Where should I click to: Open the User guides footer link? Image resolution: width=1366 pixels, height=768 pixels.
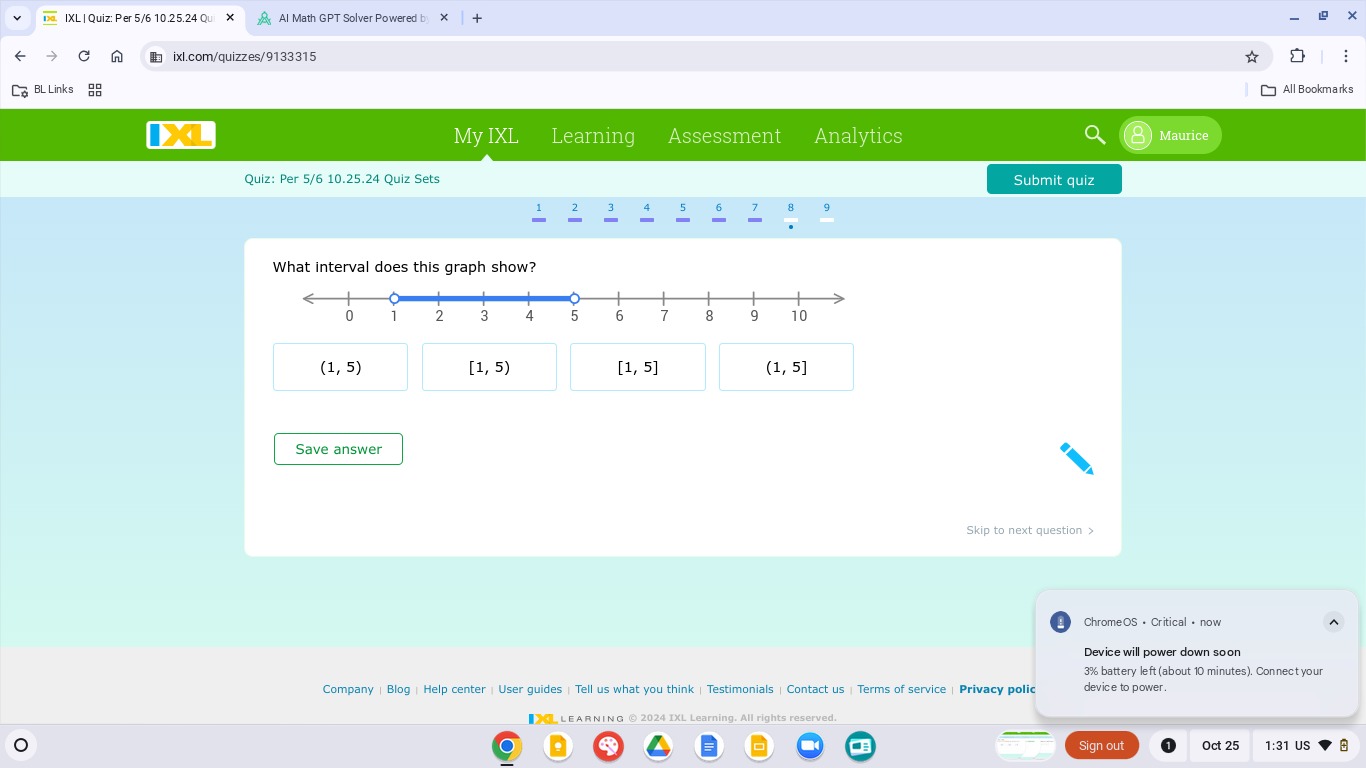(x=530, y=689)
